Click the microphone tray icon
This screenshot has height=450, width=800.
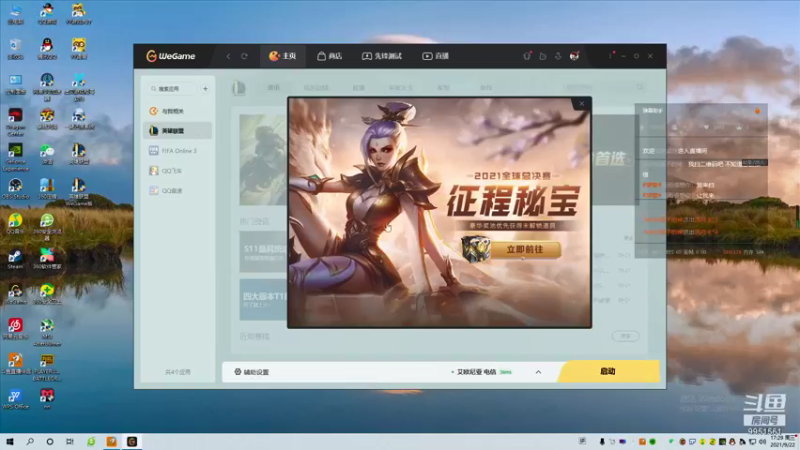[x=602, y=441]
